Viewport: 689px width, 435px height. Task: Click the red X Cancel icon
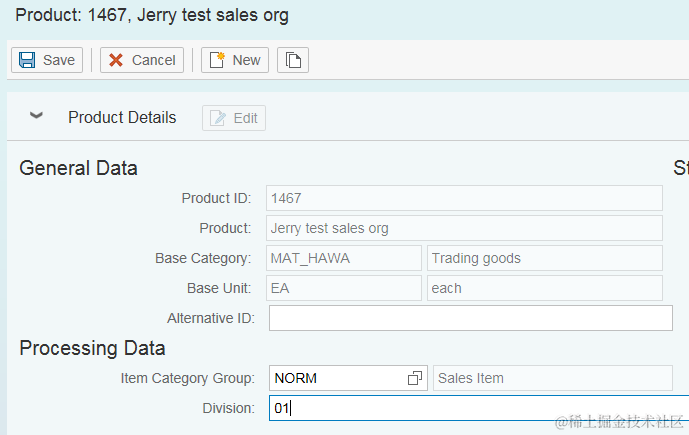[x=117, y=60]
